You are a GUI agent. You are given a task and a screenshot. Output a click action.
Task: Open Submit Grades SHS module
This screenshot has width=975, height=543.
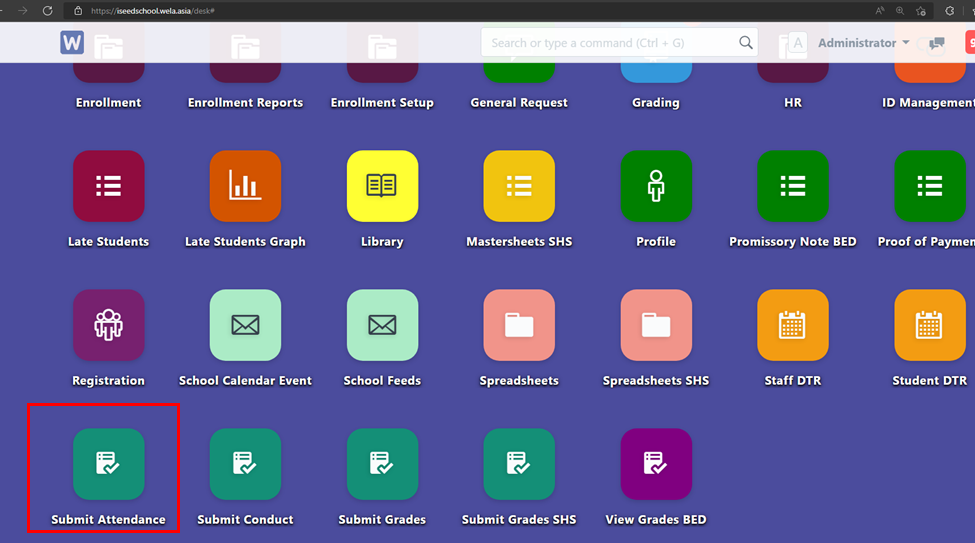(x=519, y=464)
